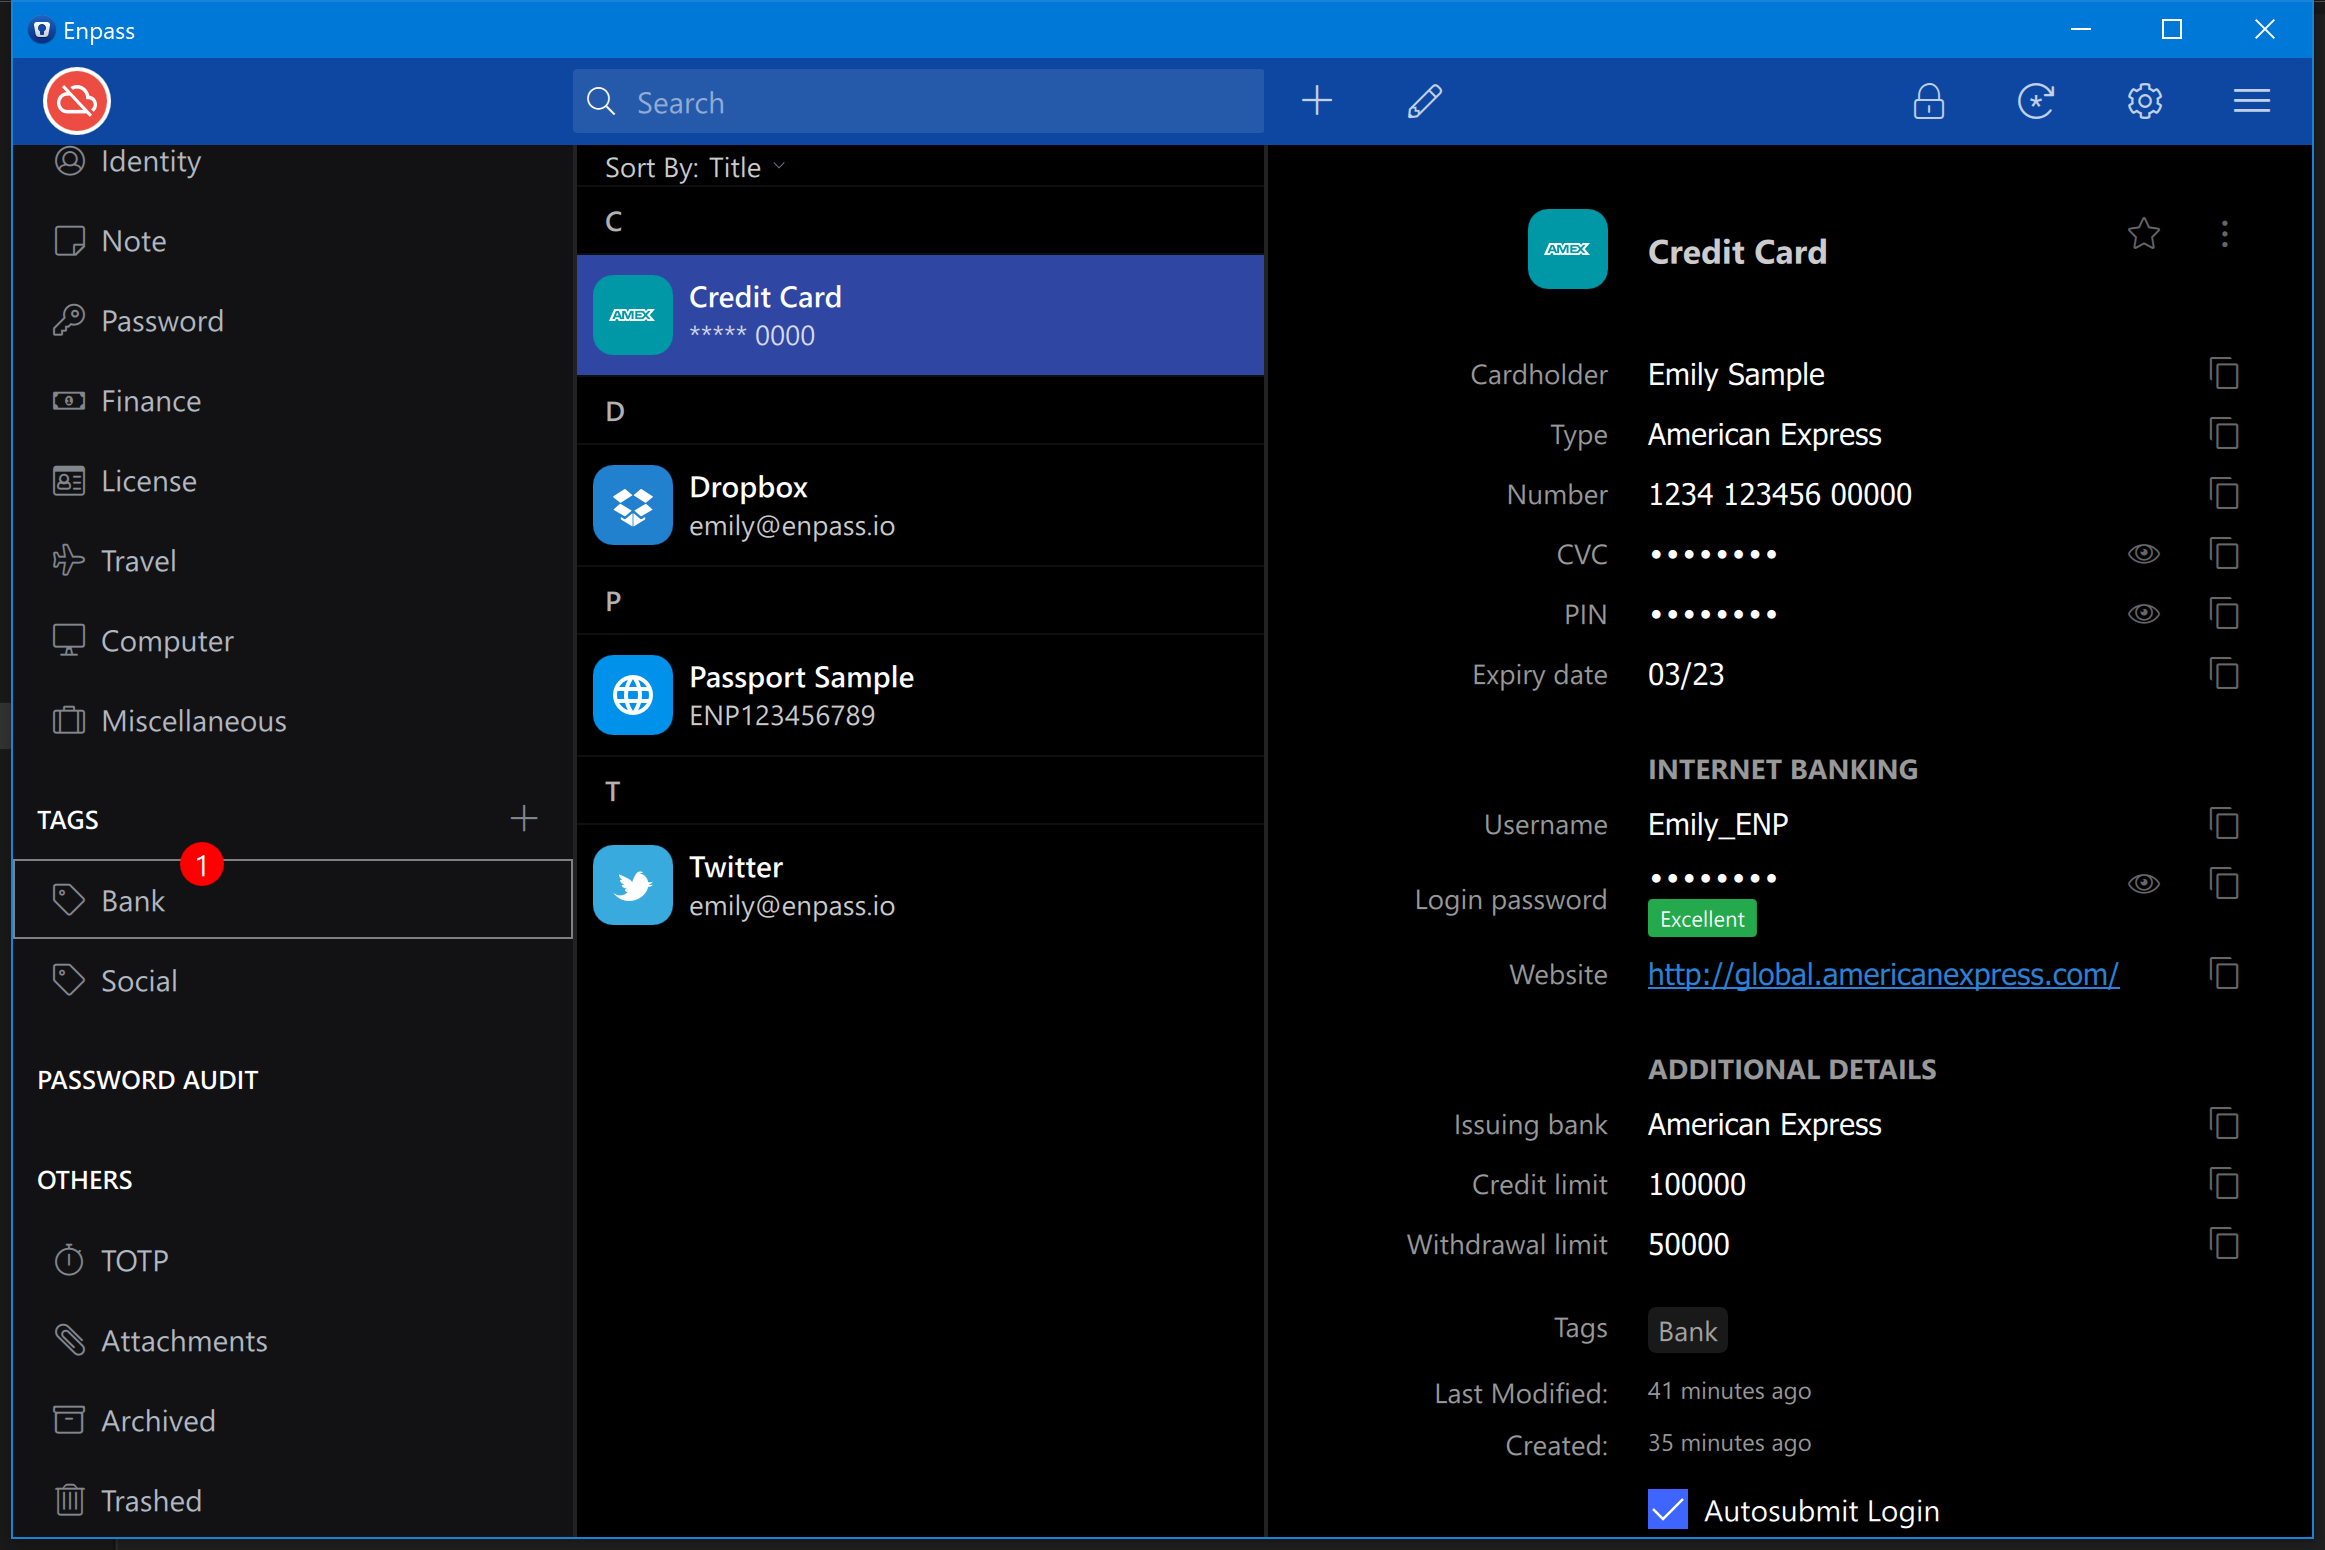Click the Emily Sample cardholder text

click(1736, 374)
